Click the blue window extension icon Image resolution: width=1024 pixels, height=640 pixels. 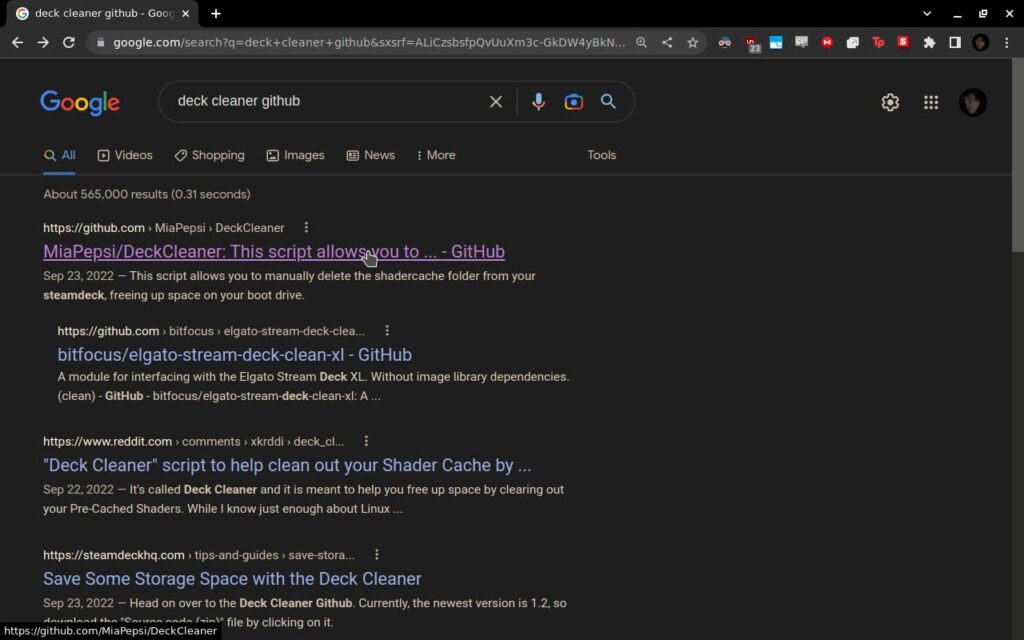point(776,42)
